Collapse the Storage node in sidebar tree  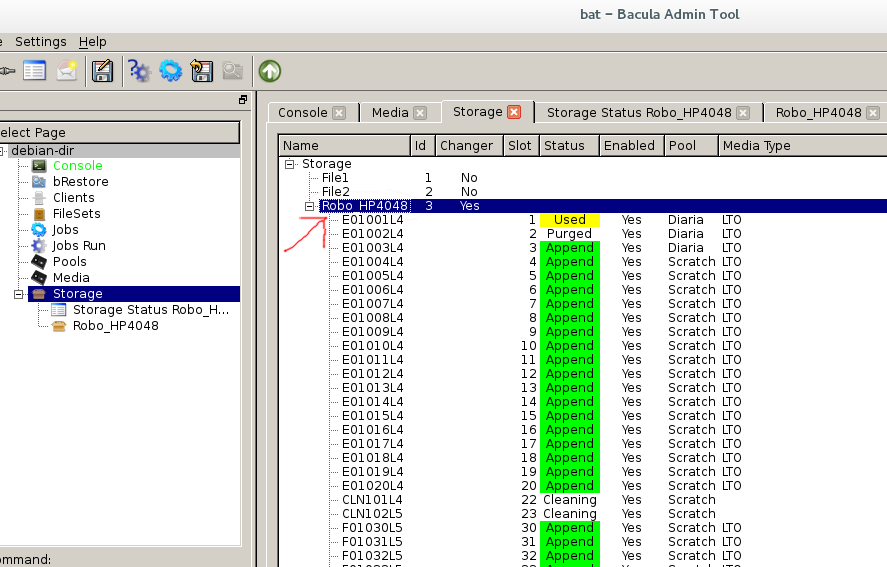[19, 294]
